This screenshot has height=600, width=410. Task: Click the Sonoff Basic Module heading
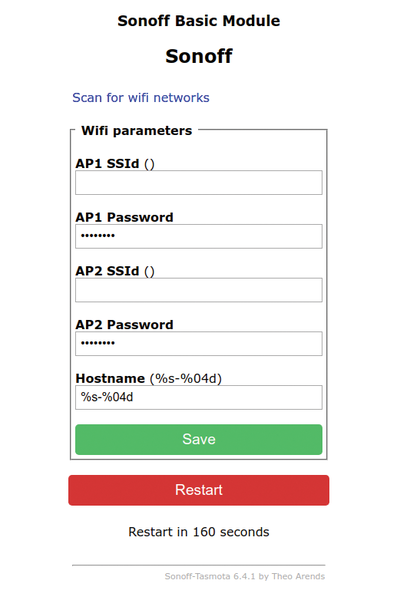[x=199, y=21]
